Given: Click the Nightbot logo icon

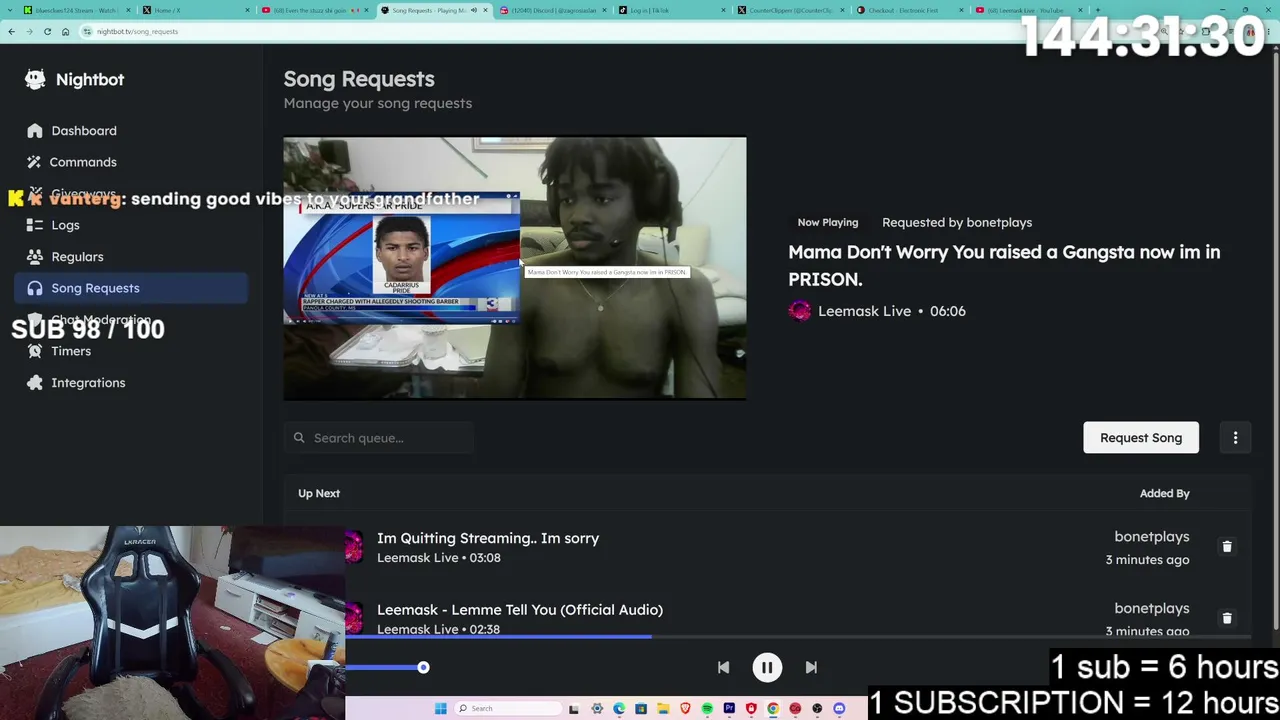Looking at the screenshot, I should (x=35, y=79).
